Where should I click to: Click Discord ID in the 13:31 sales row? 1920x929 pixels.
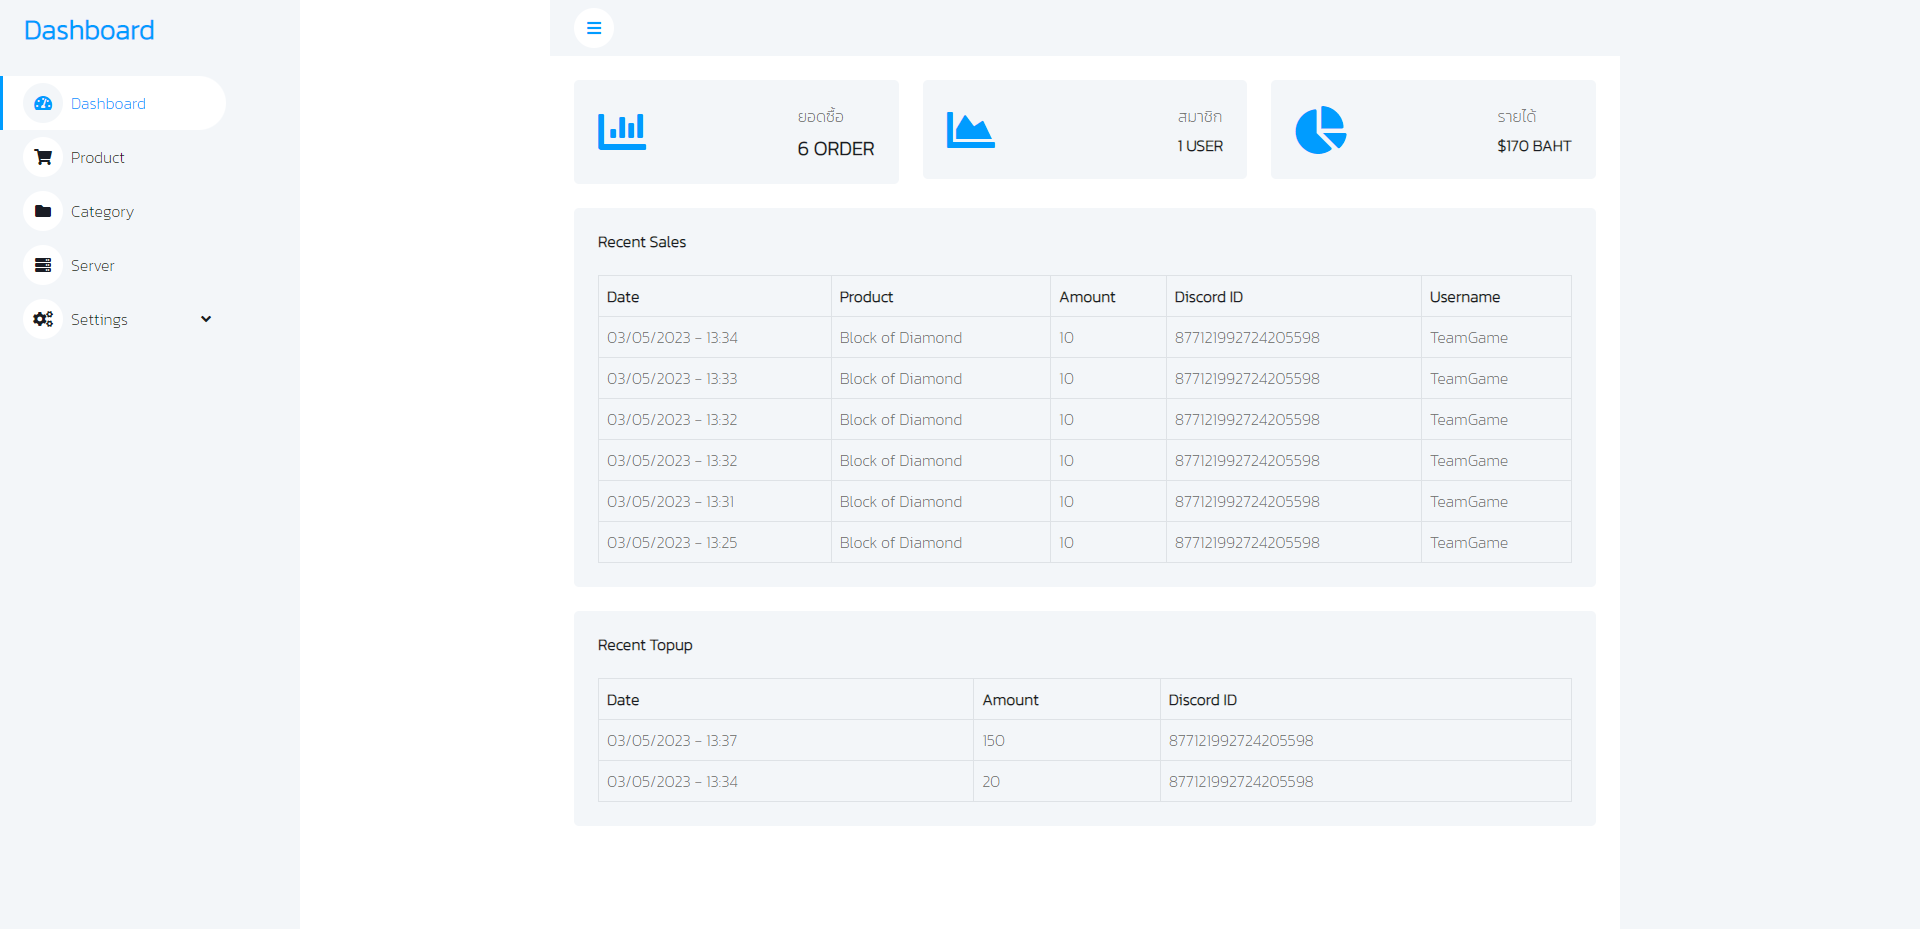tap(1247, 502)
